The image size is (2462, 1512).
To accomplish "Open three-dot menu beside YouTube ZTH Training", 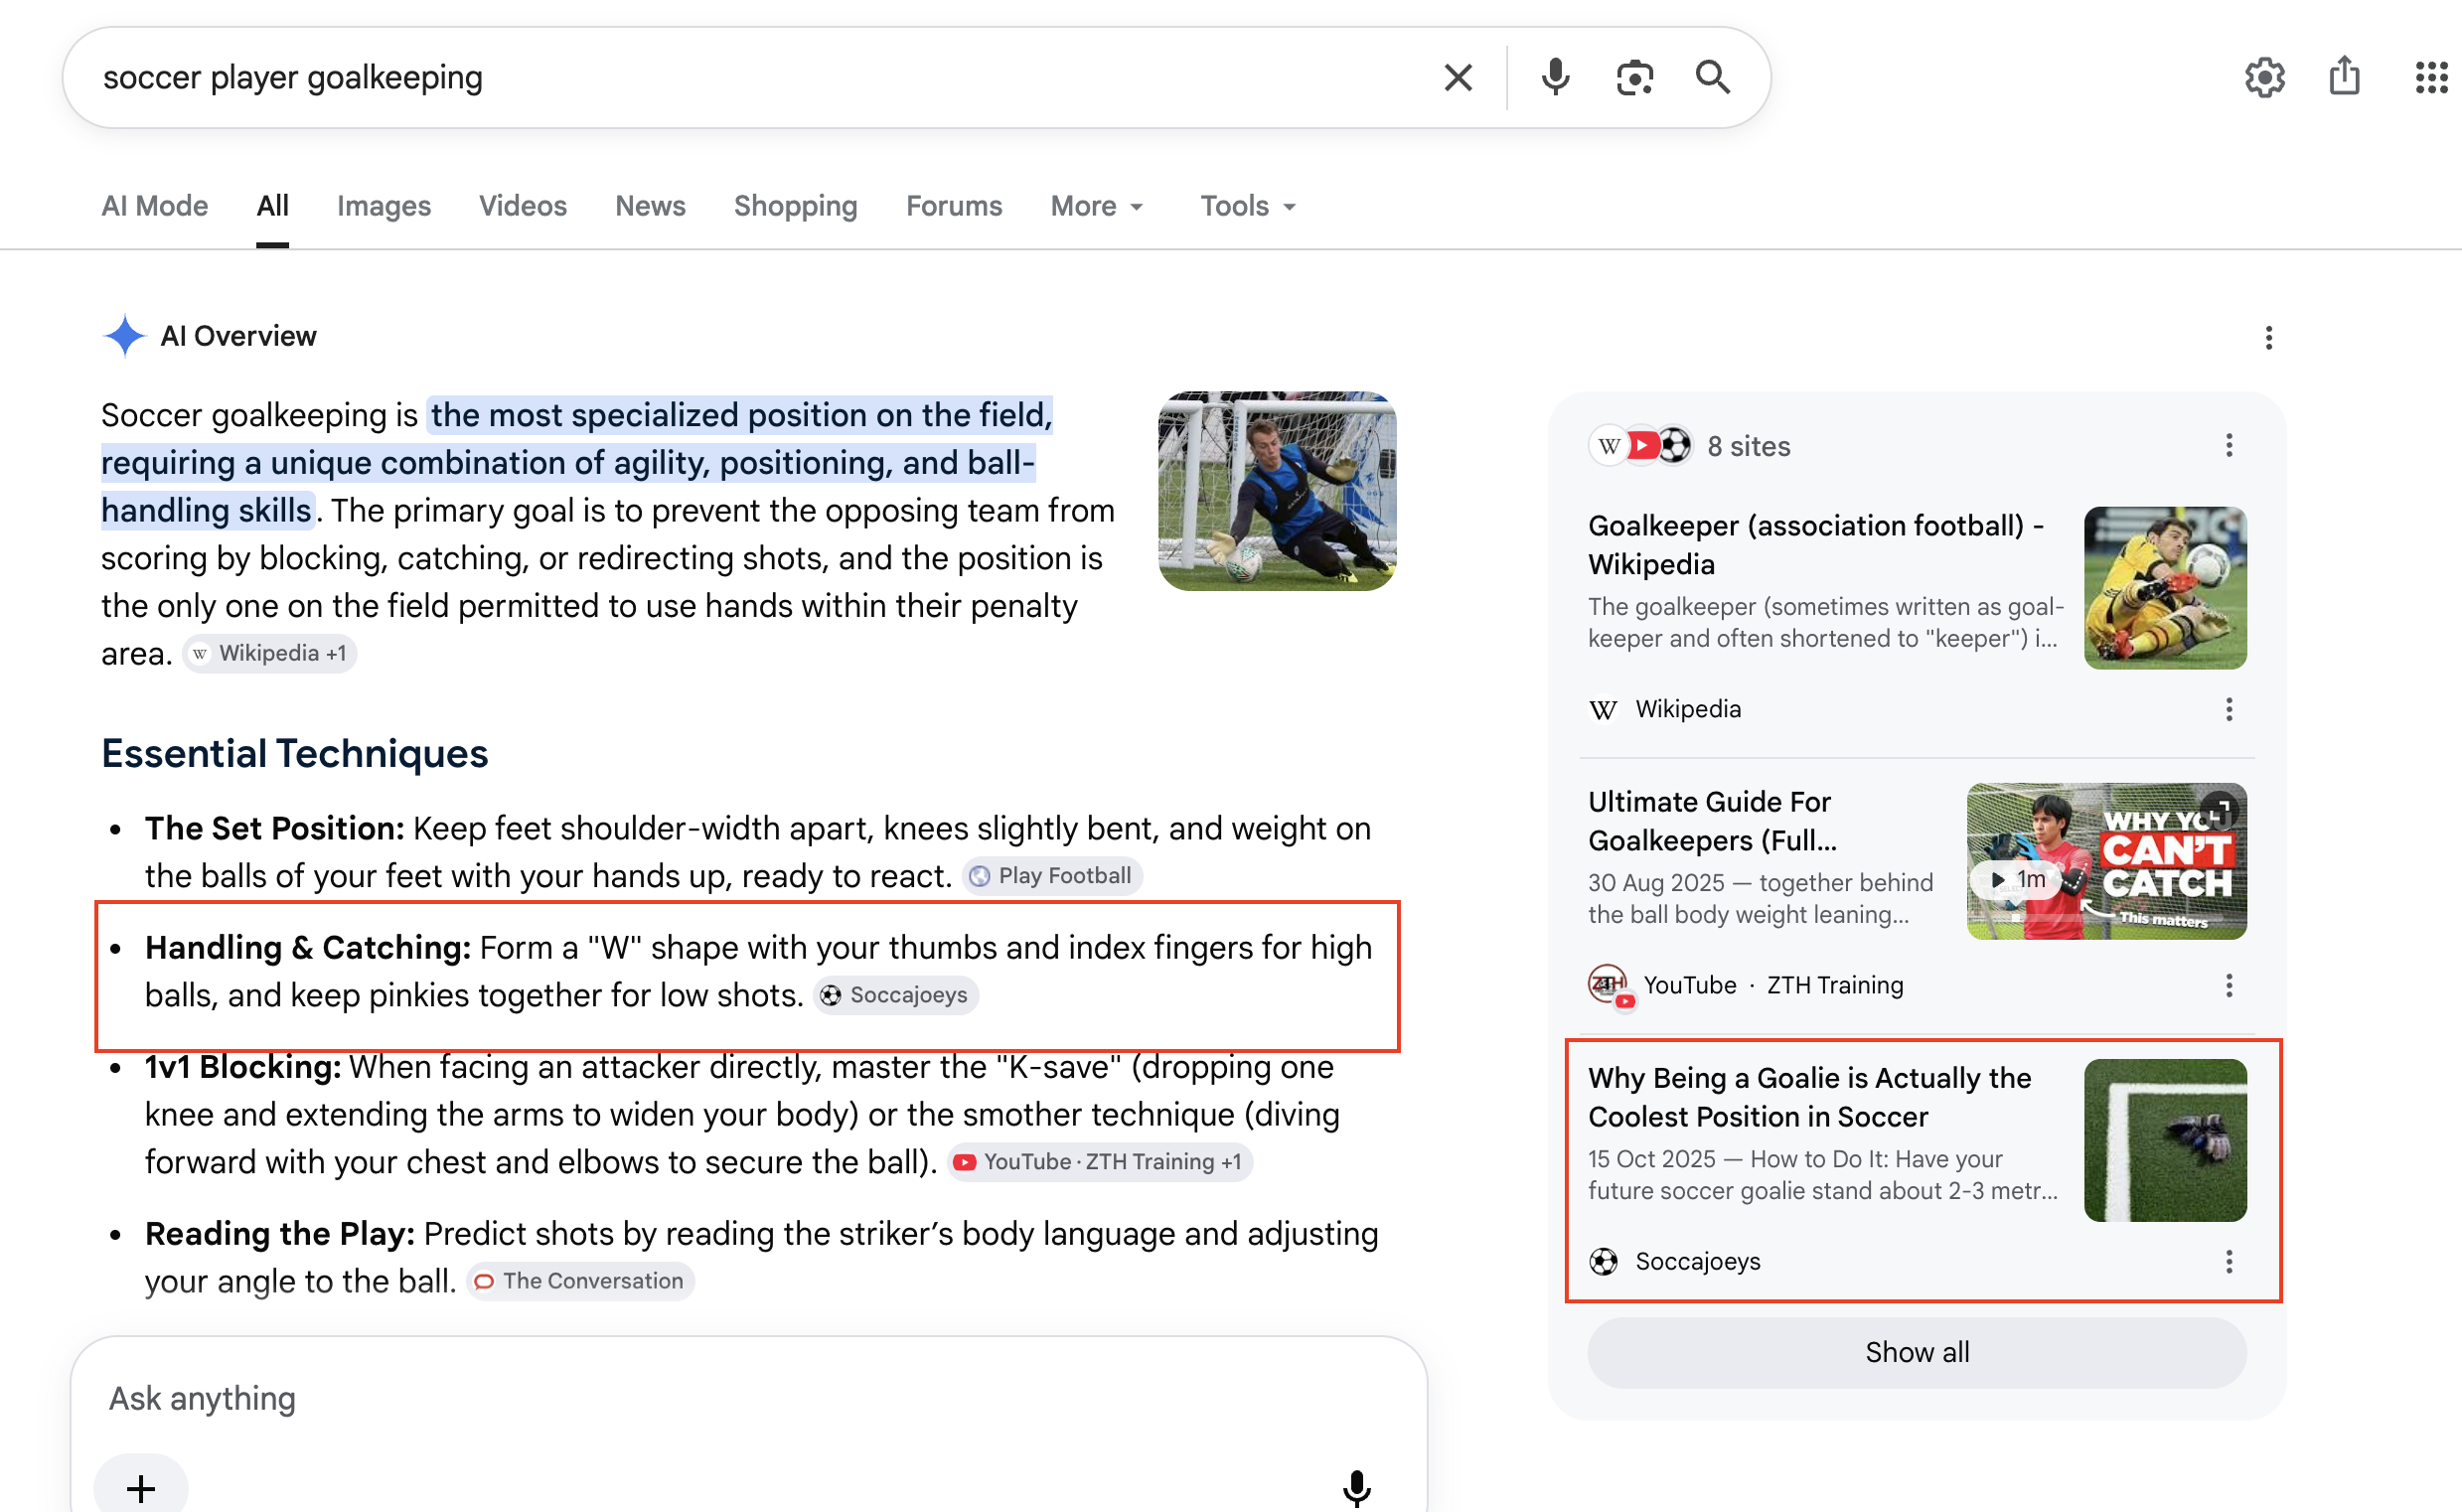I will pyautogui.click(x=2228, y=986).
